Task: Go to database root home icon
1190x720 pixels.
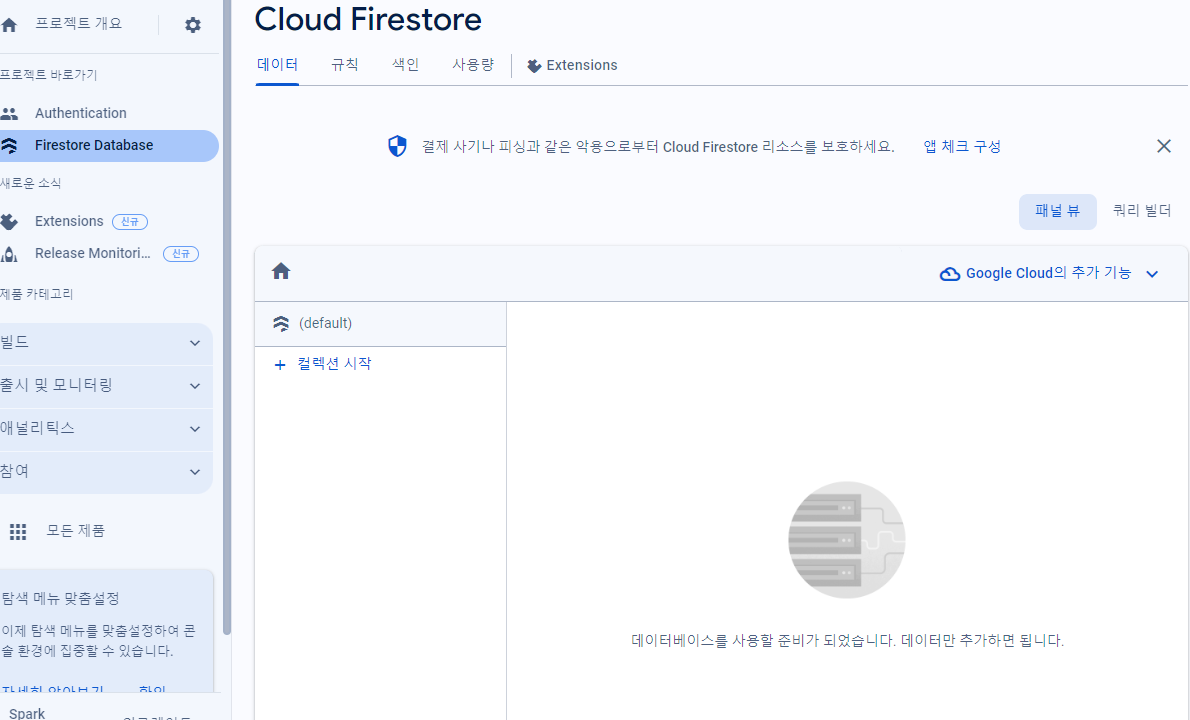Action: 281,271
